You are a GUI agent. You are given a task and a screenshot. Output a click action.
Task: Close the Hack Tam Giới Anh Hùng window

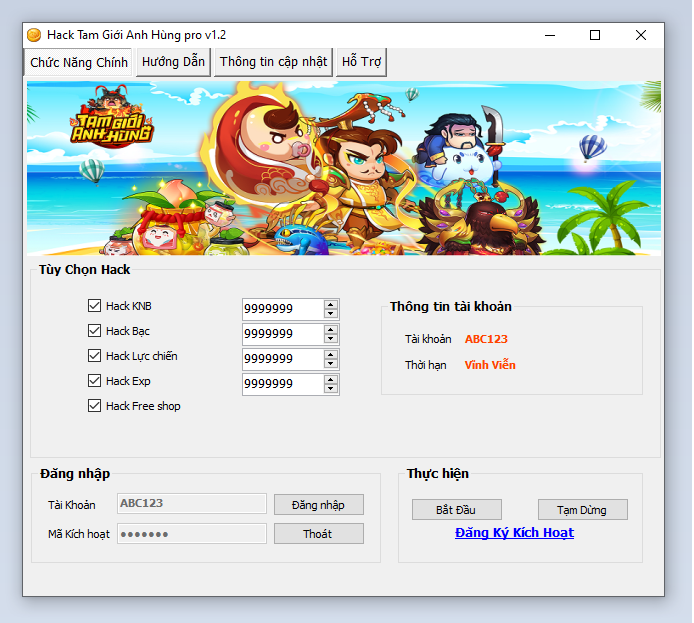[x=641, y=35]
